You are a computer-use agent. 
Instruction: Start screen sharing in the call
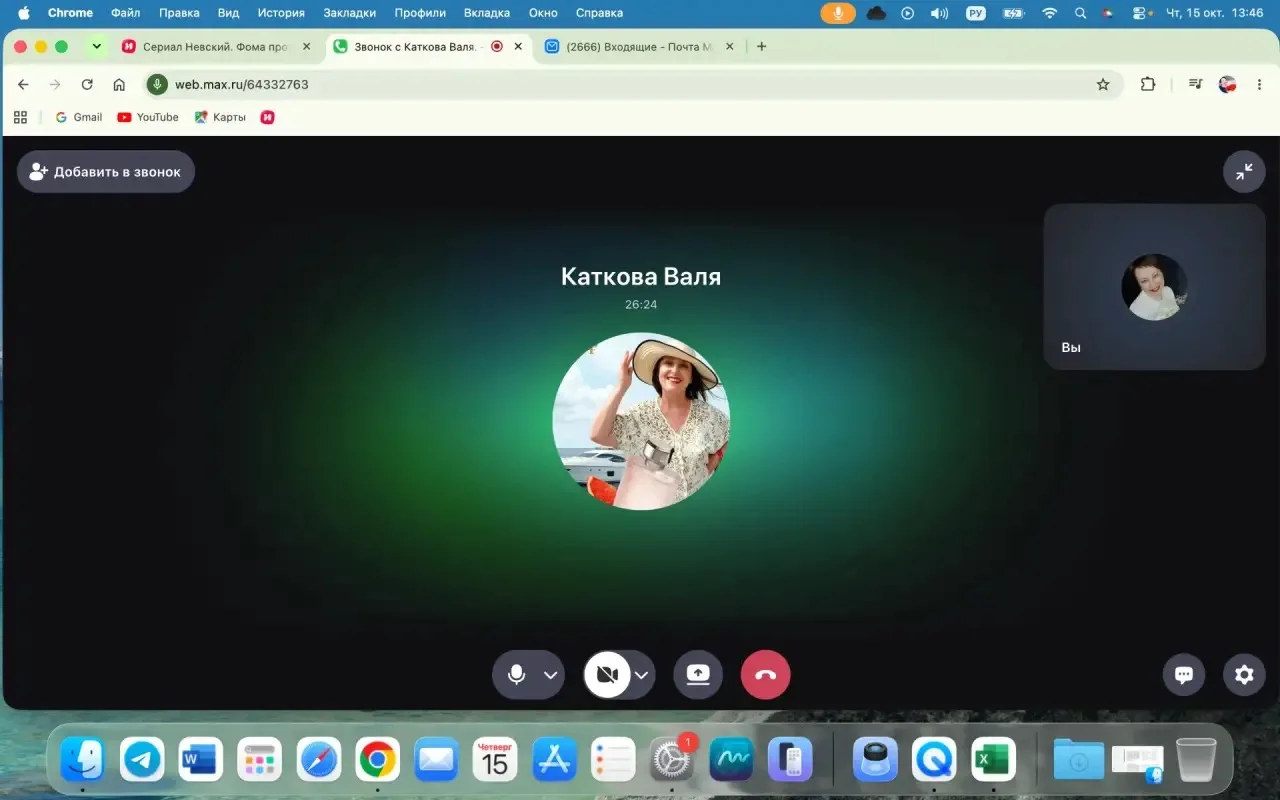[698, 675]
